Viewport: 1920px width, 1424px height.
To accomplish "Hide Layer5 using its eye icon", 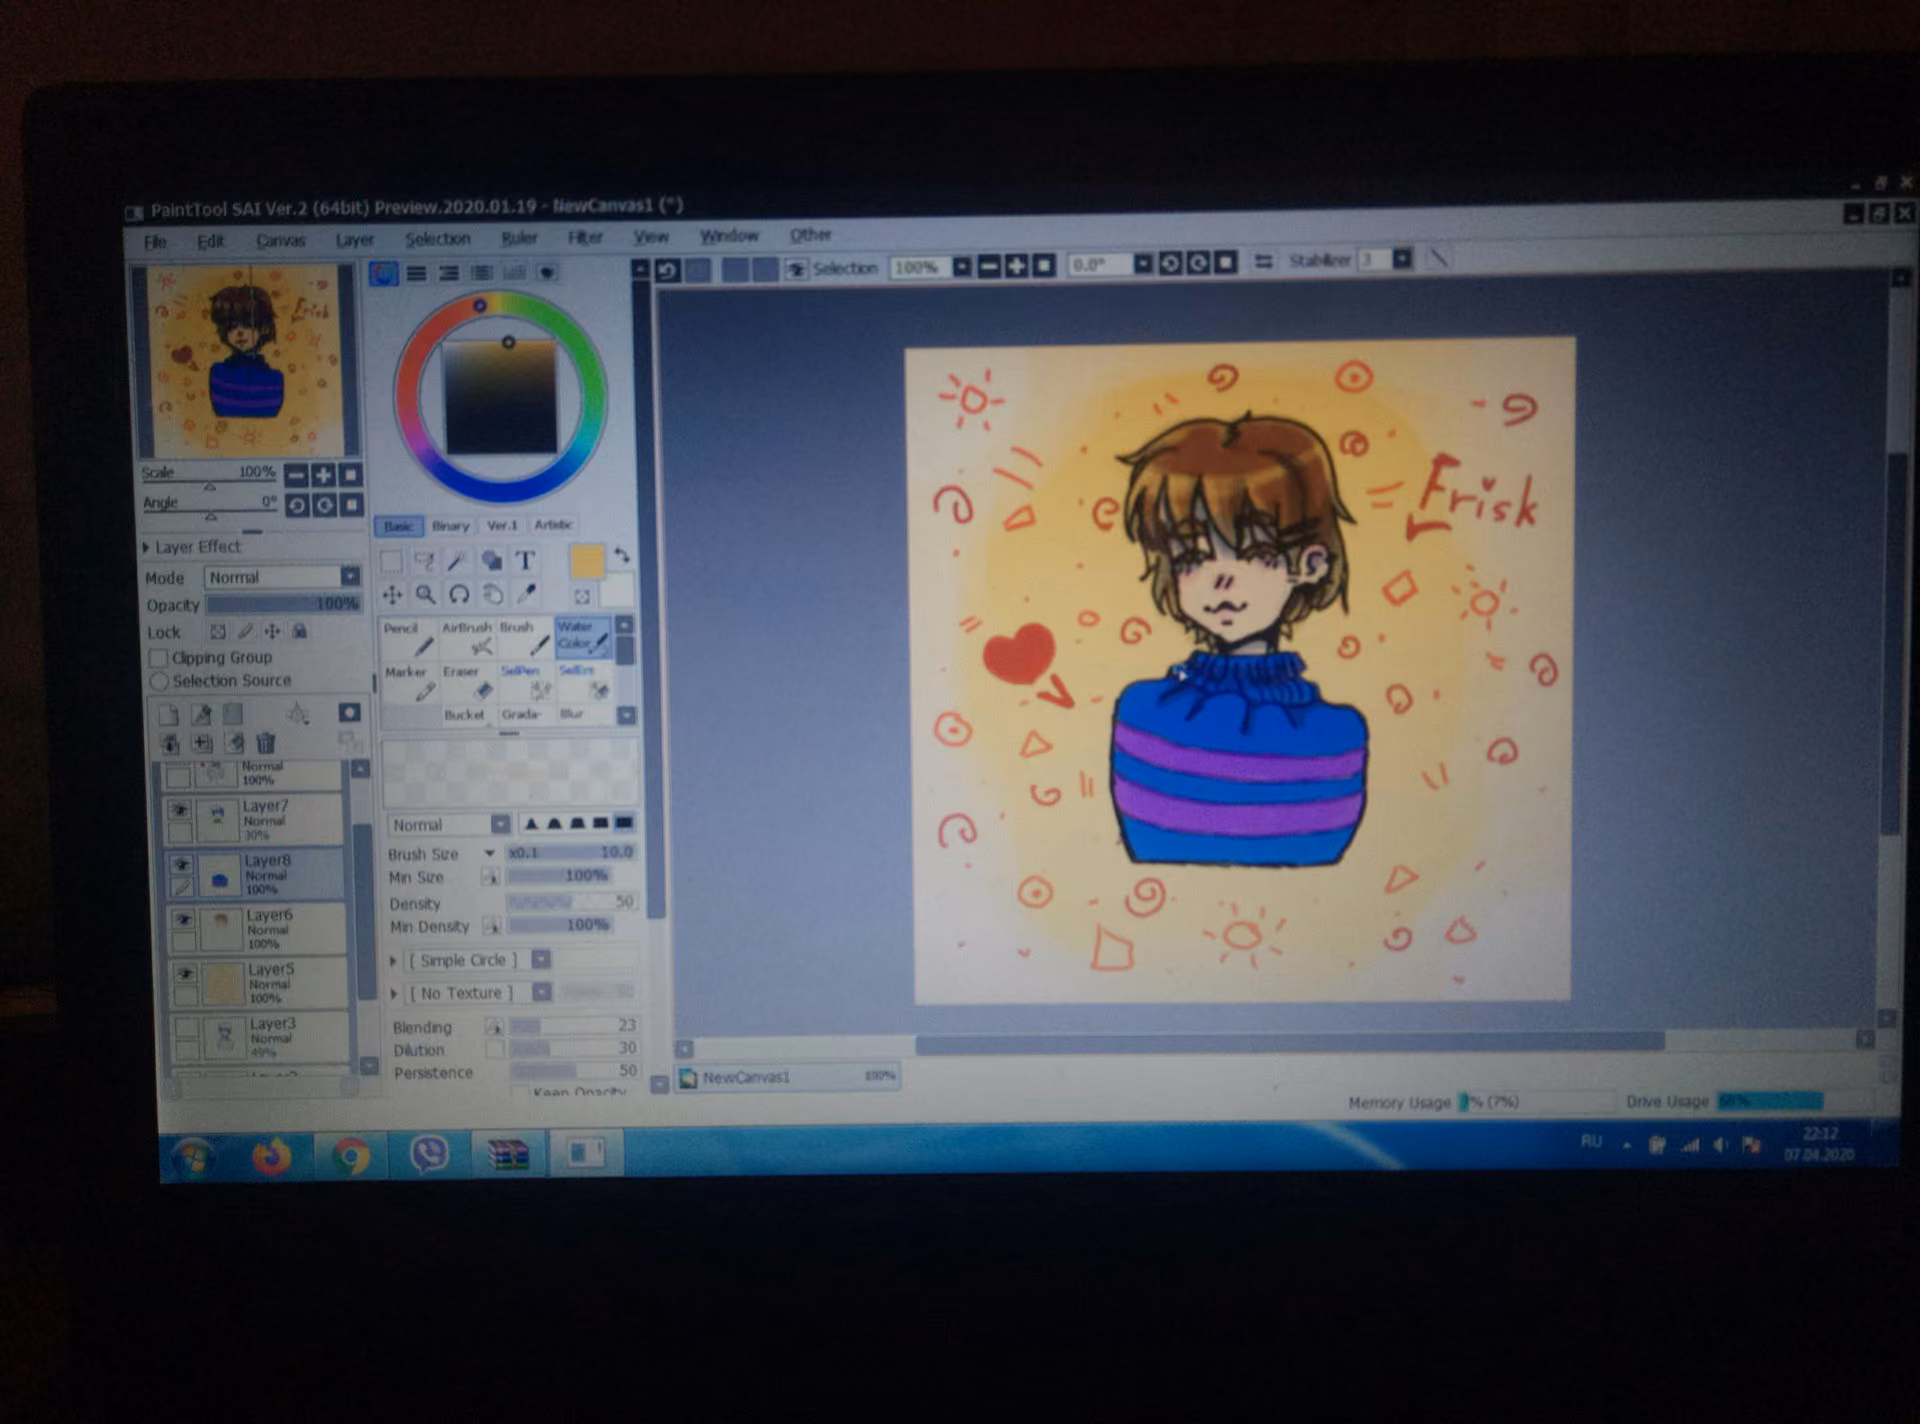I will pyautogui.click(x=185, y=973).
